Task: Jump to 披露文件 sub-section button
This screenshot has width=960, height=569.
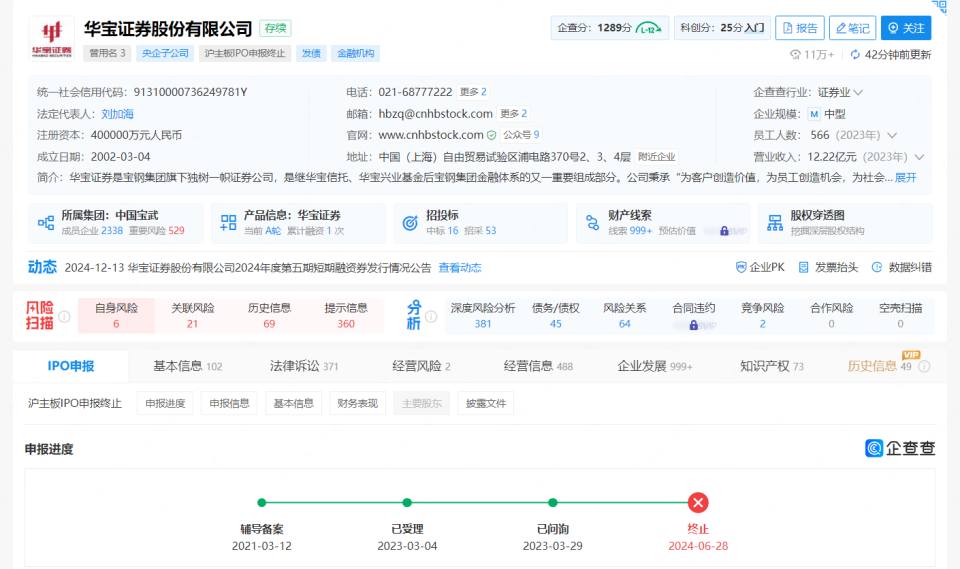Action: point(486,403)
